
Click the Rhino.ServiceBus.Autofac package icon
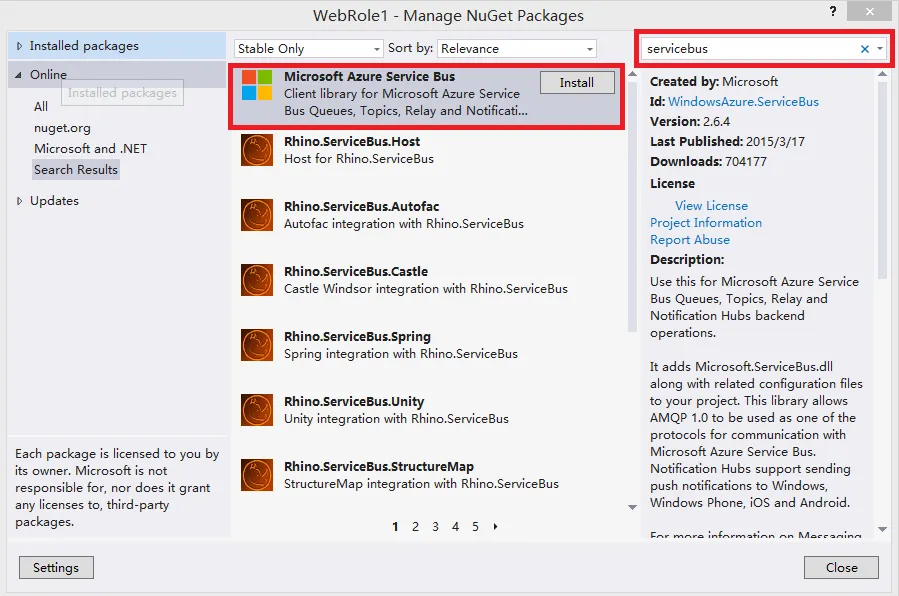(256, 215)
